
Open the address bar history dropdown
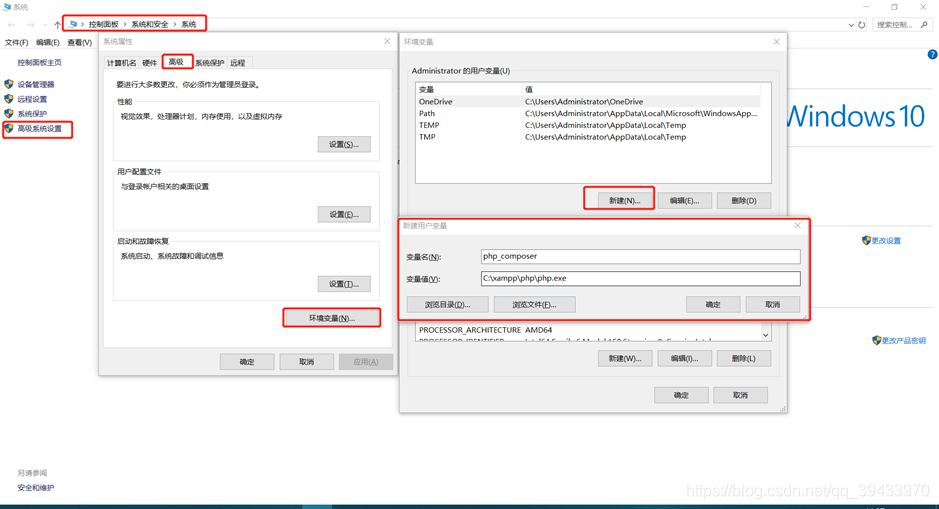tap(851, 25)
